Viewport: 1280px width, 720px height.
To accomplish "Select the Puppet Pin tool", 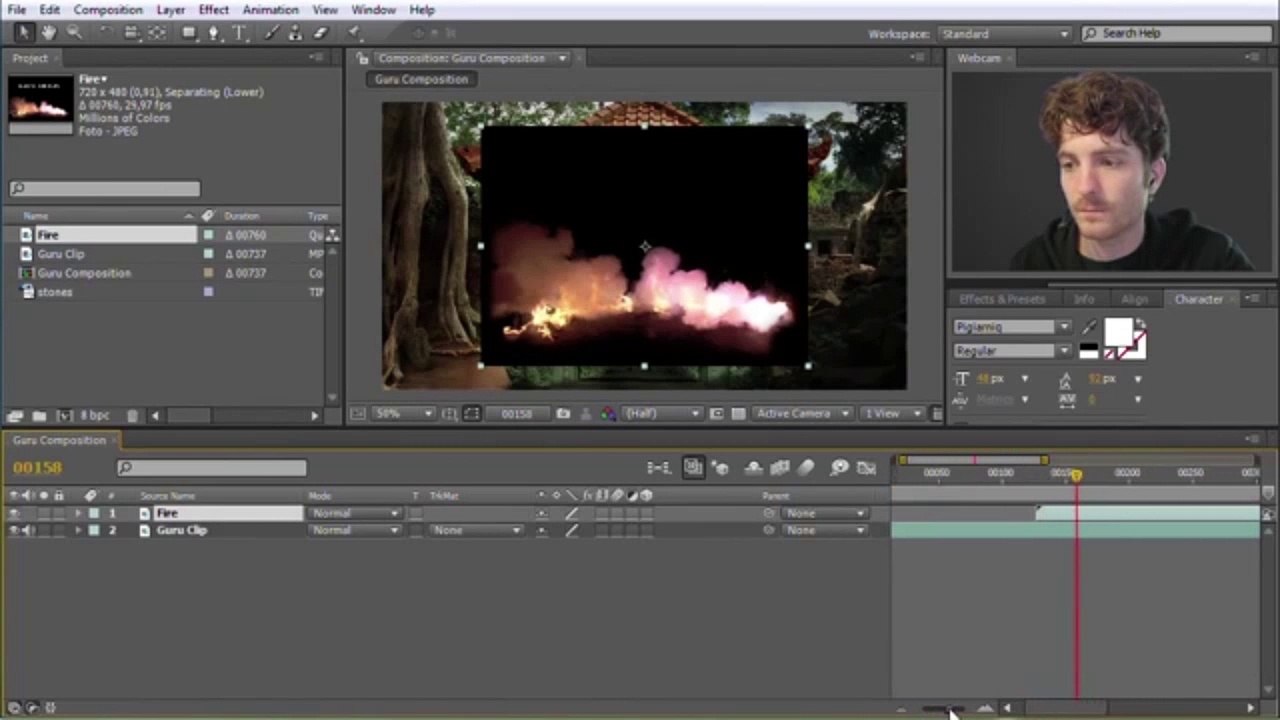I will [355, 33].
